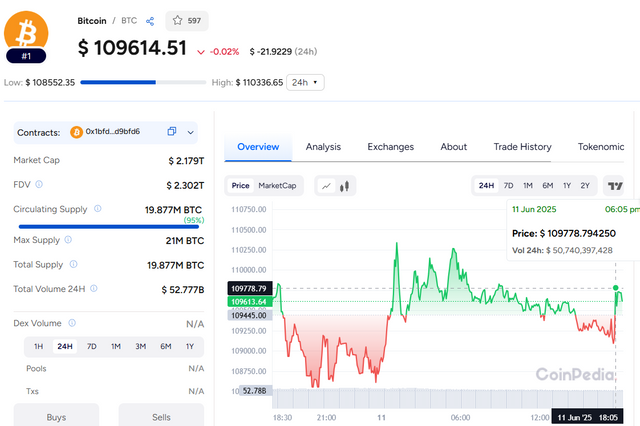Click the #1 rank badge
The image size is (640, 426).
click(x=26, y=56)
